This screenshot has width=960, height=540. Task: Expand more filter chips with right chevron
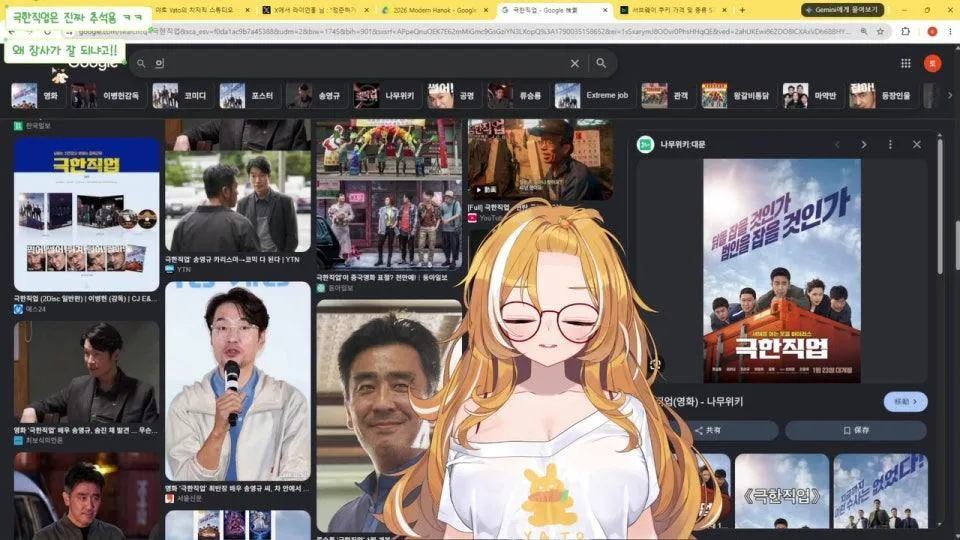(950, 96)
